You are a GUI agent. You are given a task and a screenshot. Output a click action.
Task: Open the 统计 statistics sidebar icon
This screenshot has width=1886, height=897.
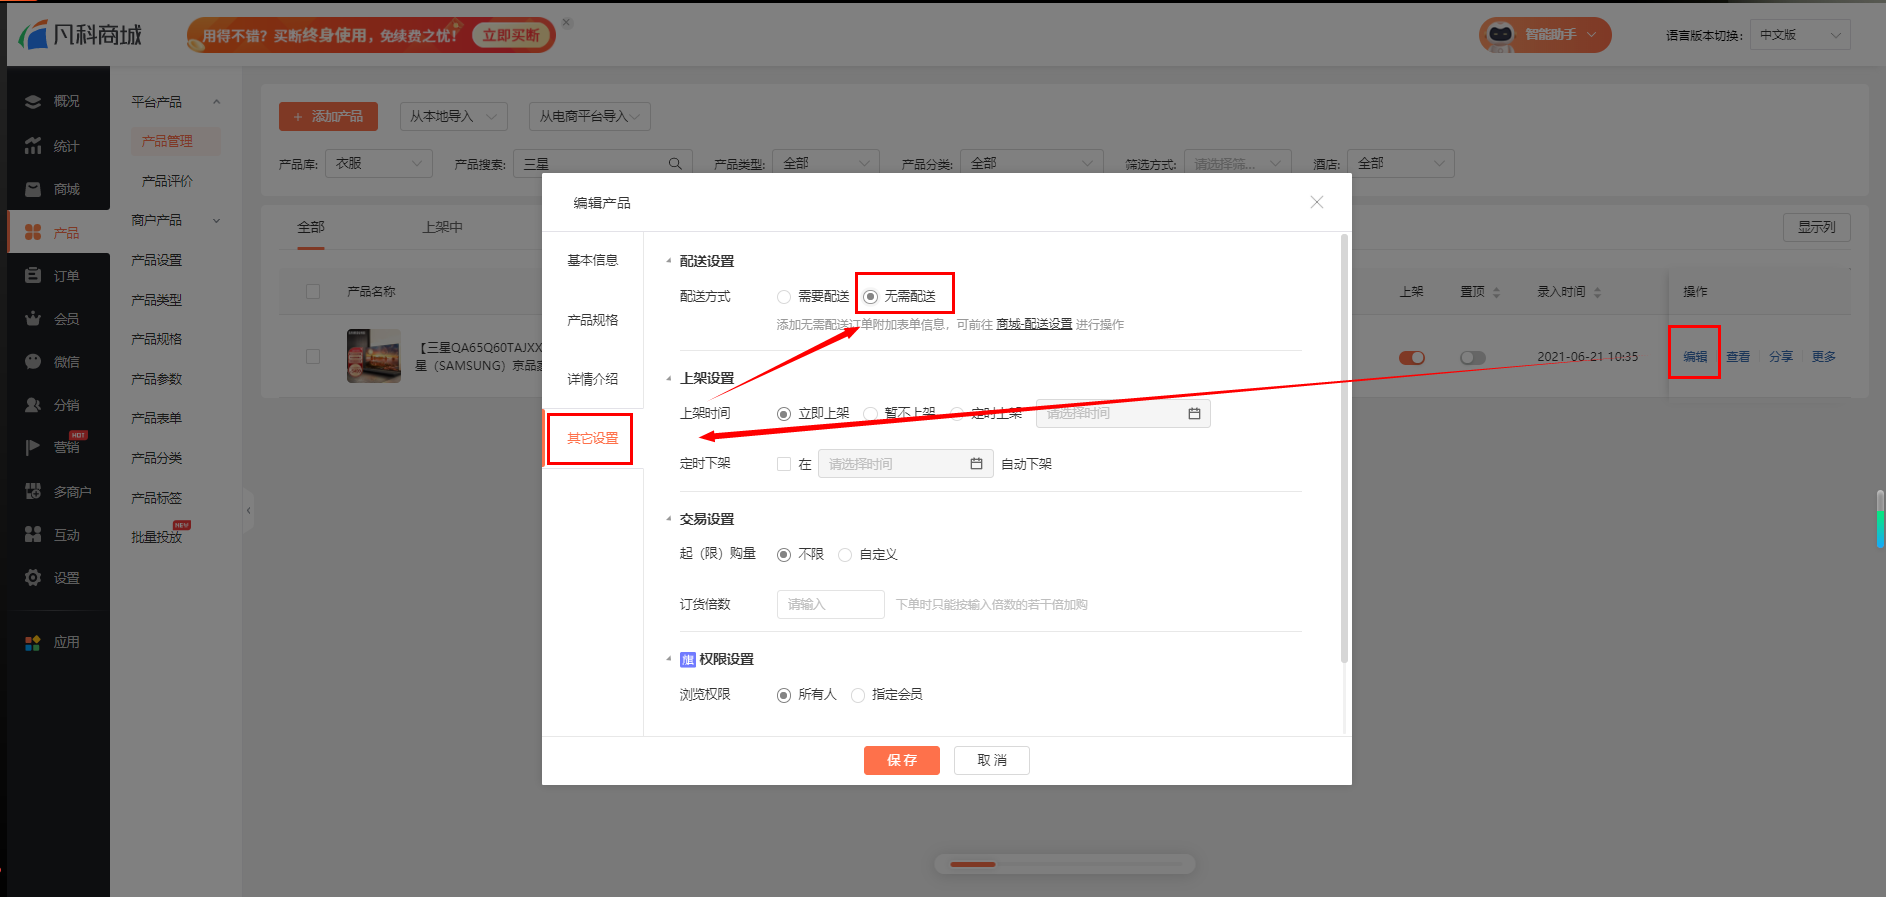click(x=34, y=146)
